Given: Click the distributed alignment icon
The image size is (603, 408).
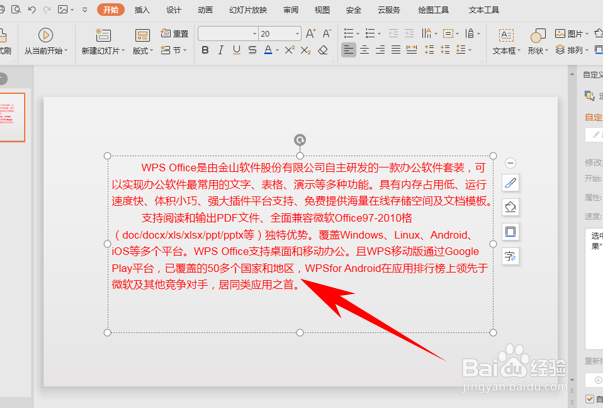Looking at the screenshot, I should (412, 50).
